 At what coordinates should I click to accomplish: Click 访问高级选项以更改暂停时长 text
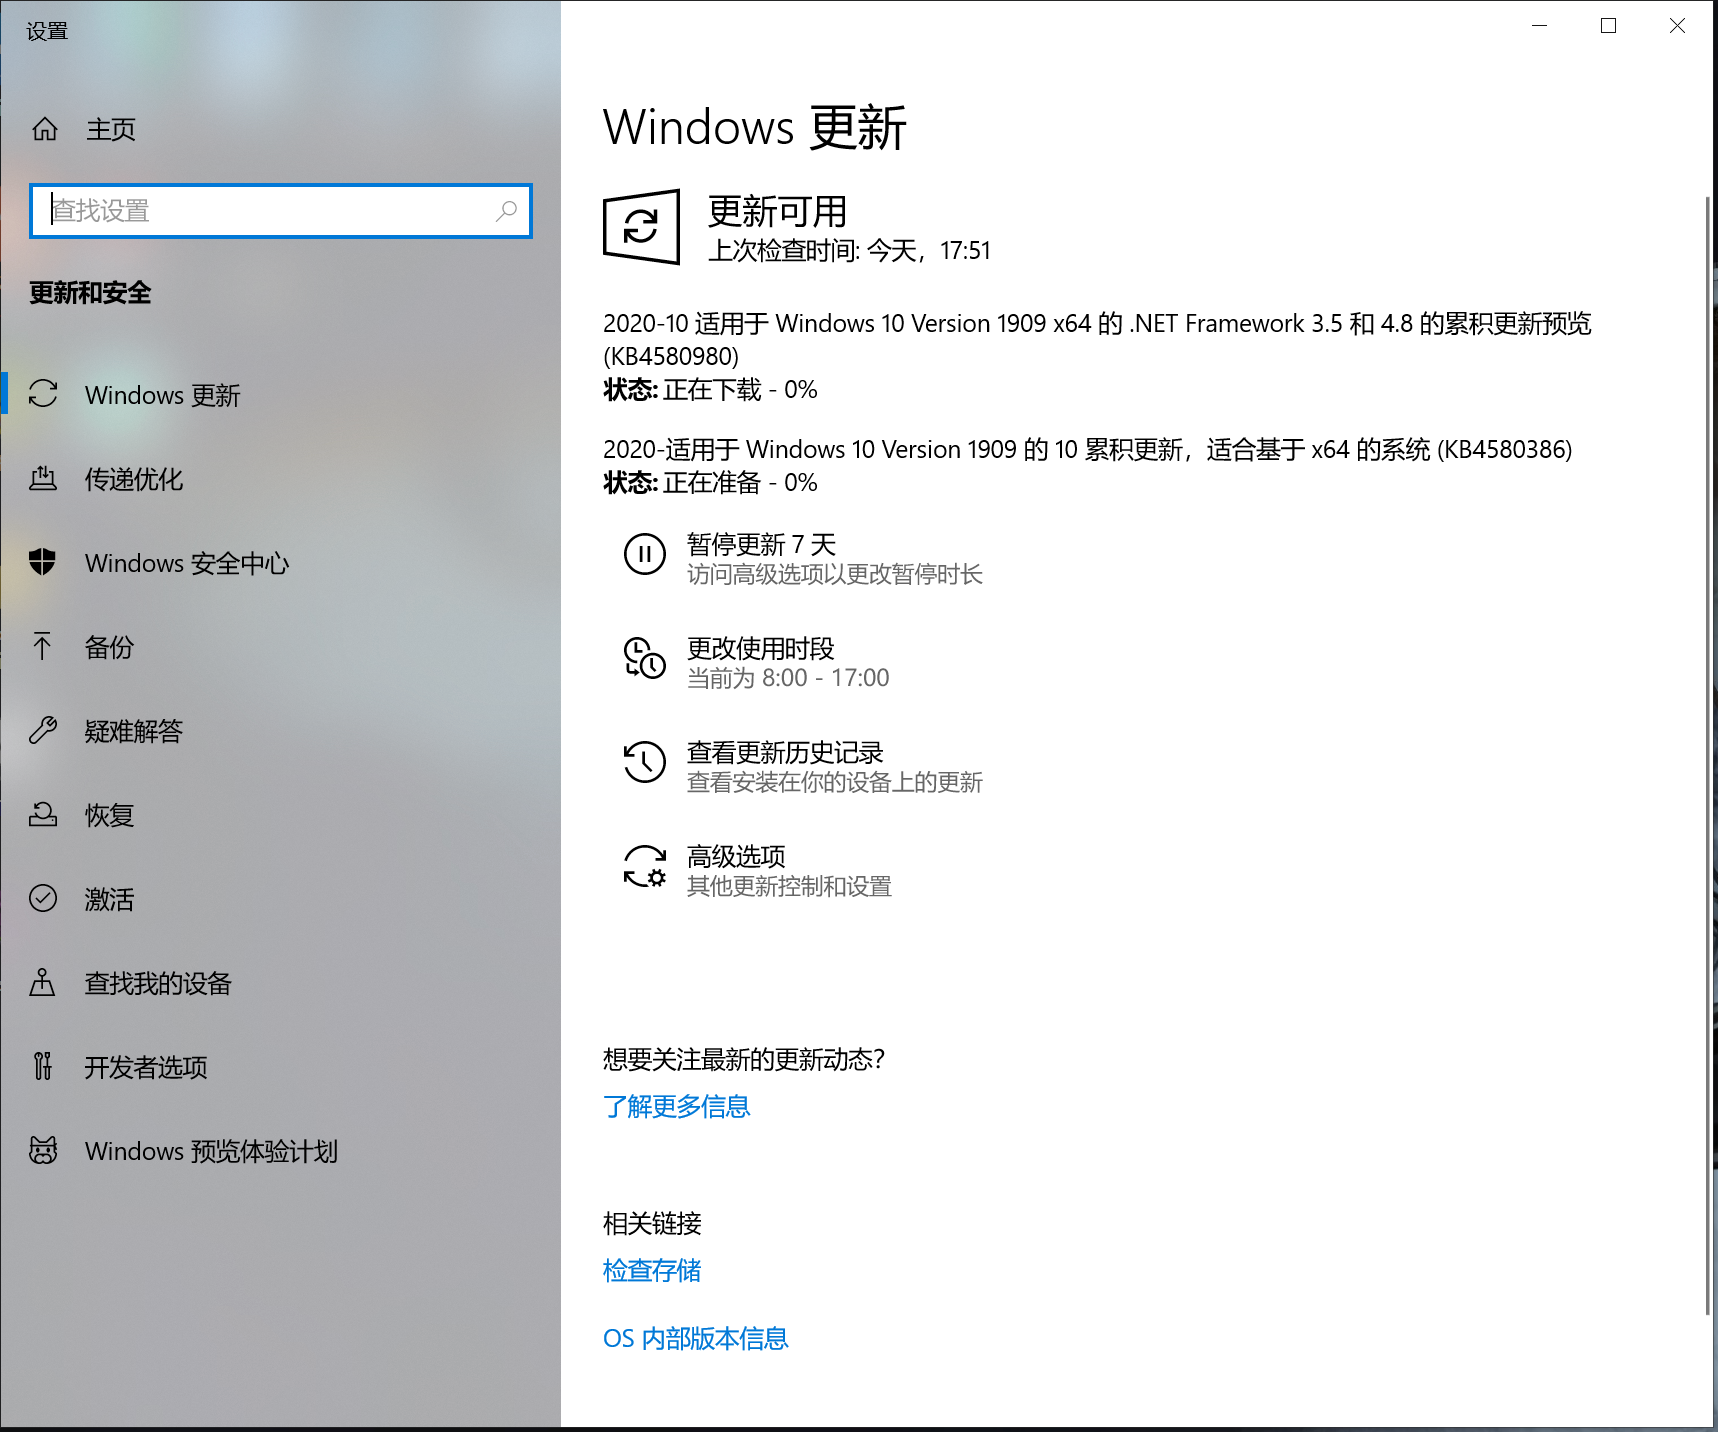(x=834, y=574)
